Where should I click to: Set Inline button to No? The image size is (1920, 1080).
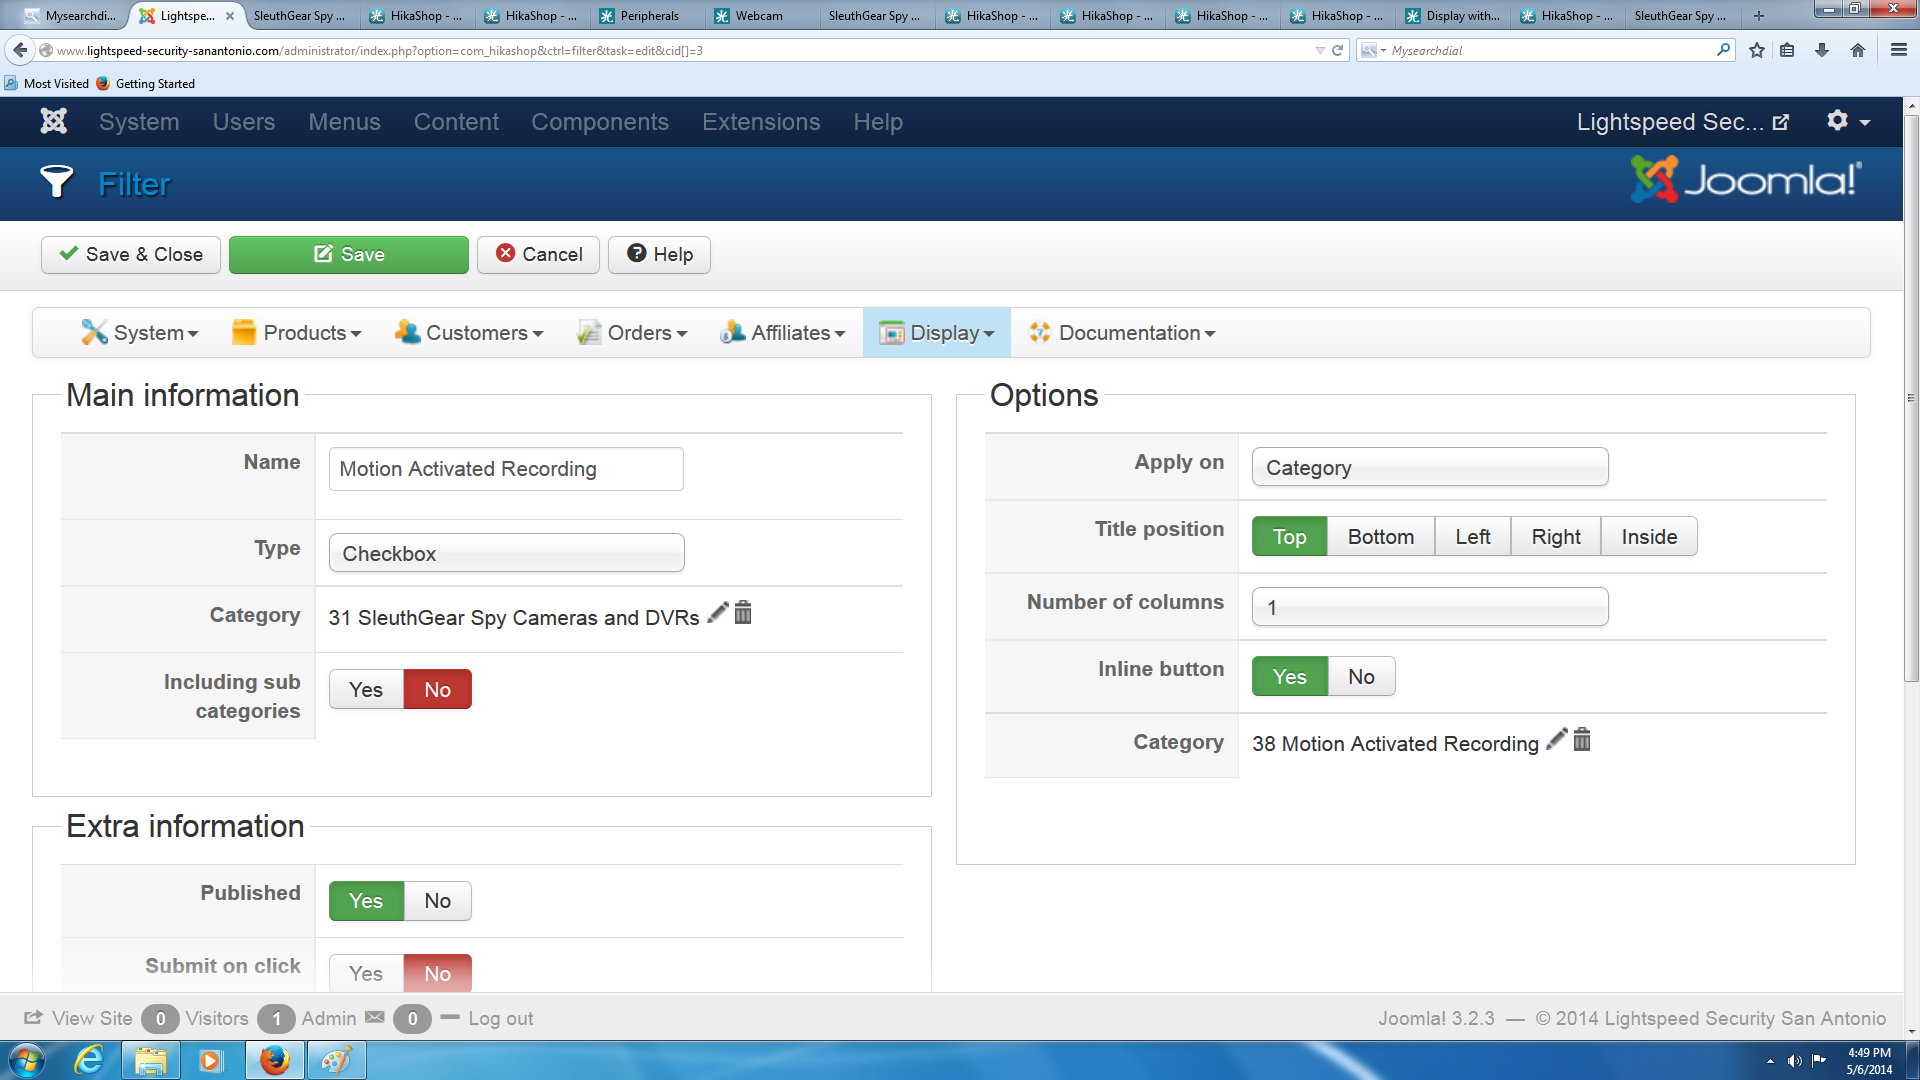[1361, 677]
